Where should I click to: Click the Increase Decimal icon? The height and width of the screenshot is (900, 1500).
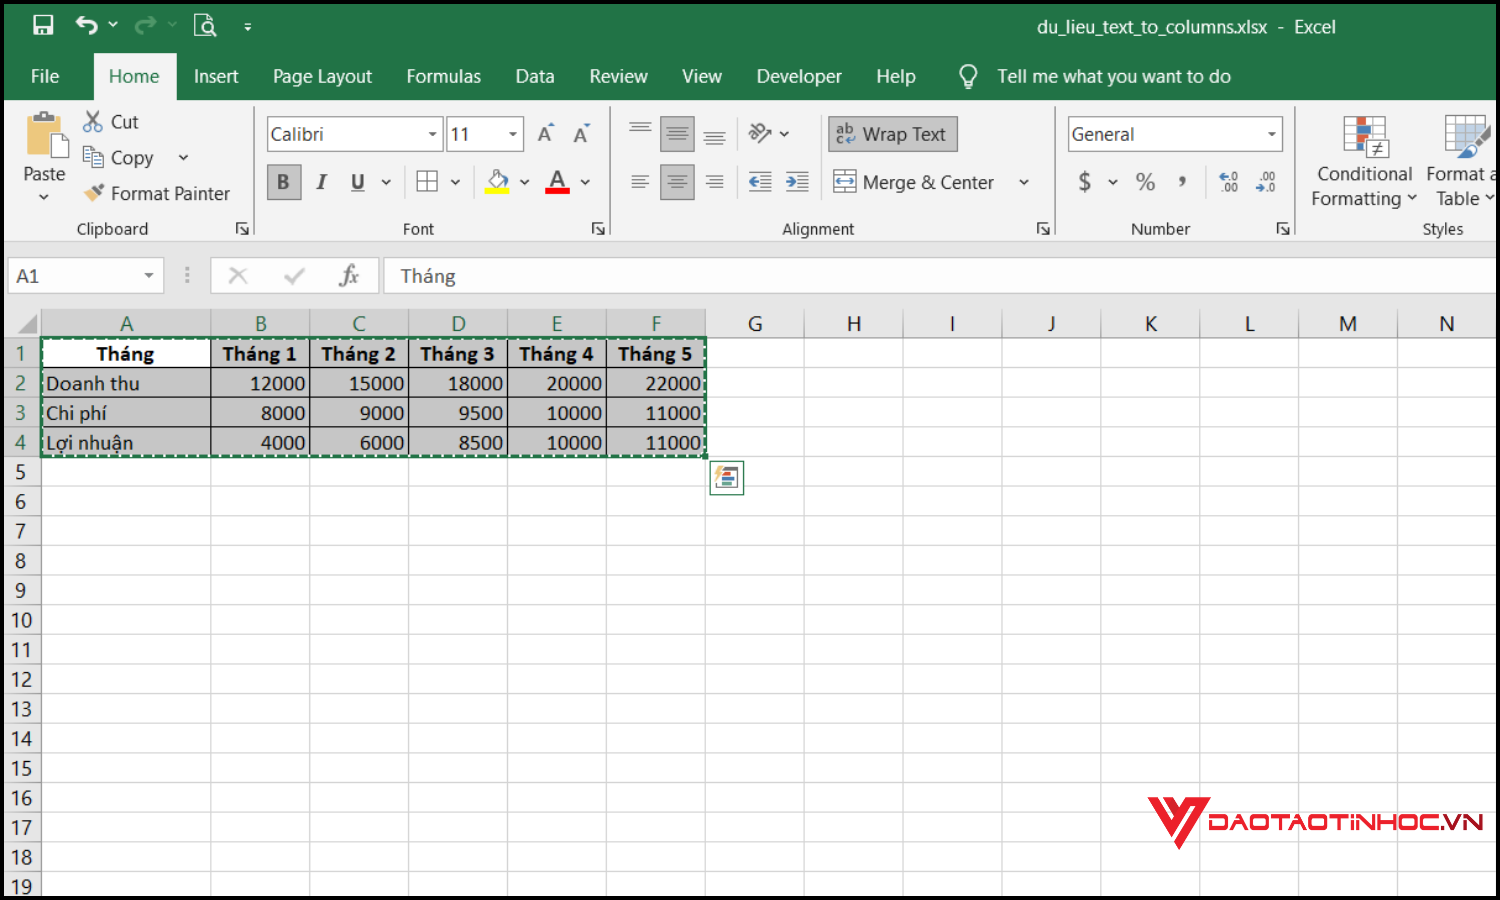[x=1228, y=182]
